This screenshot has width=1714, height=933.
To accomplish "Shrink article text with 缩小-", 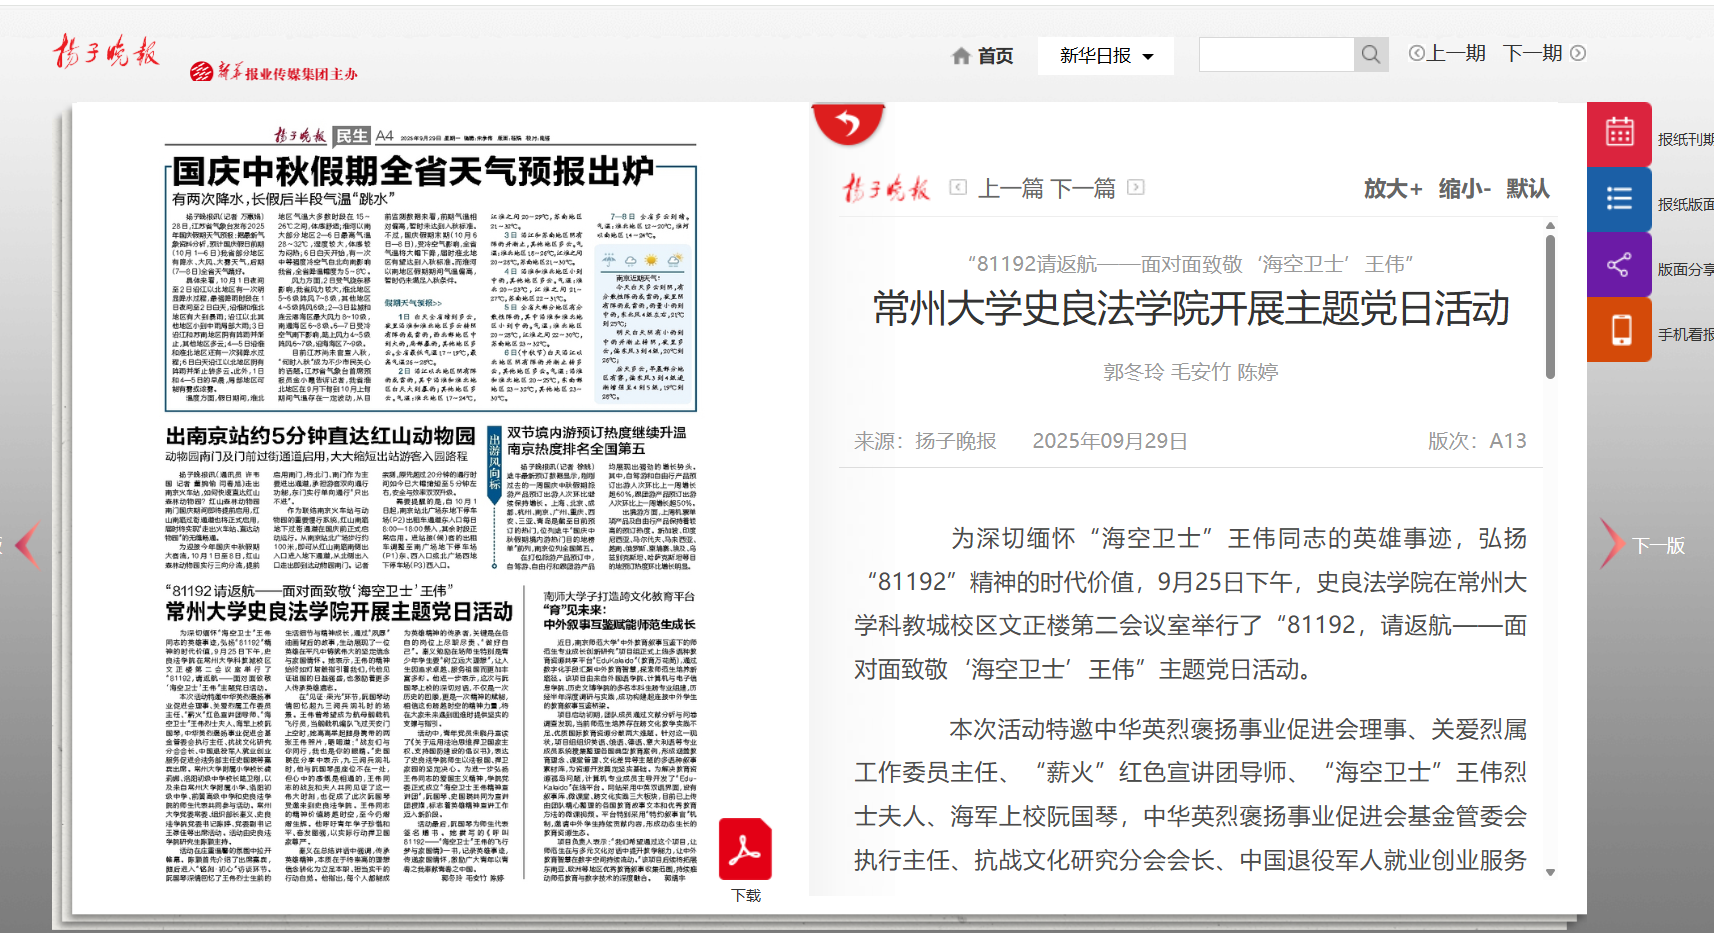I will [x=1464, y=188].
